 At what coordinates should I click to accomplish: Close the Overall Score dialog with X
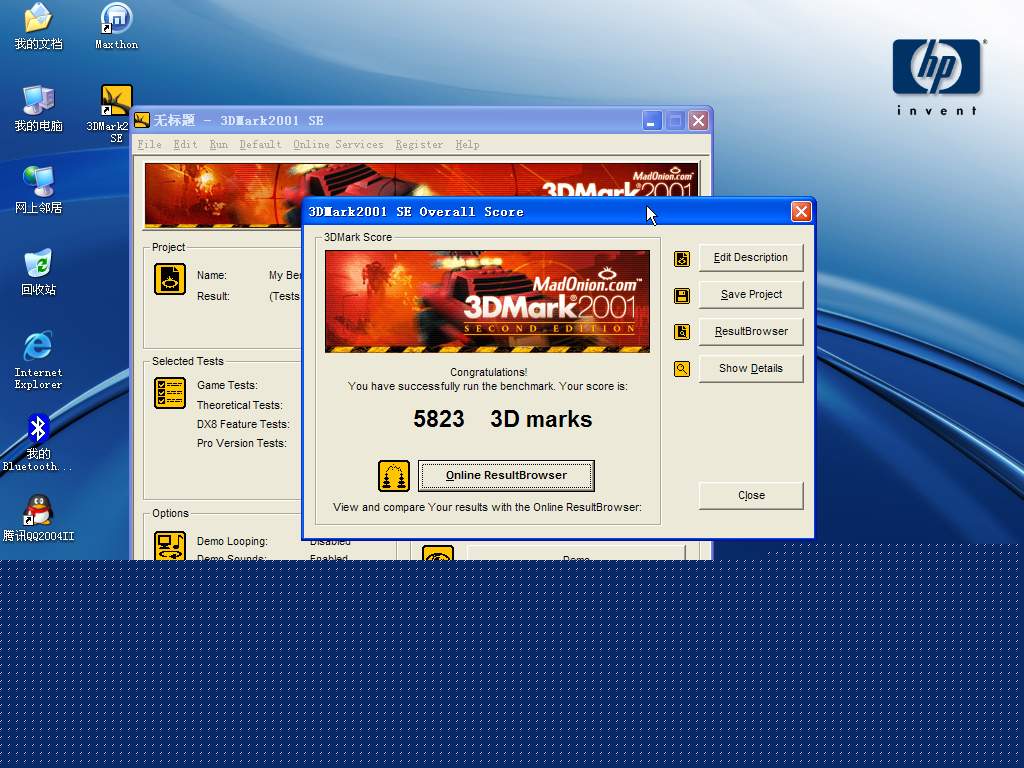point(801,212)
